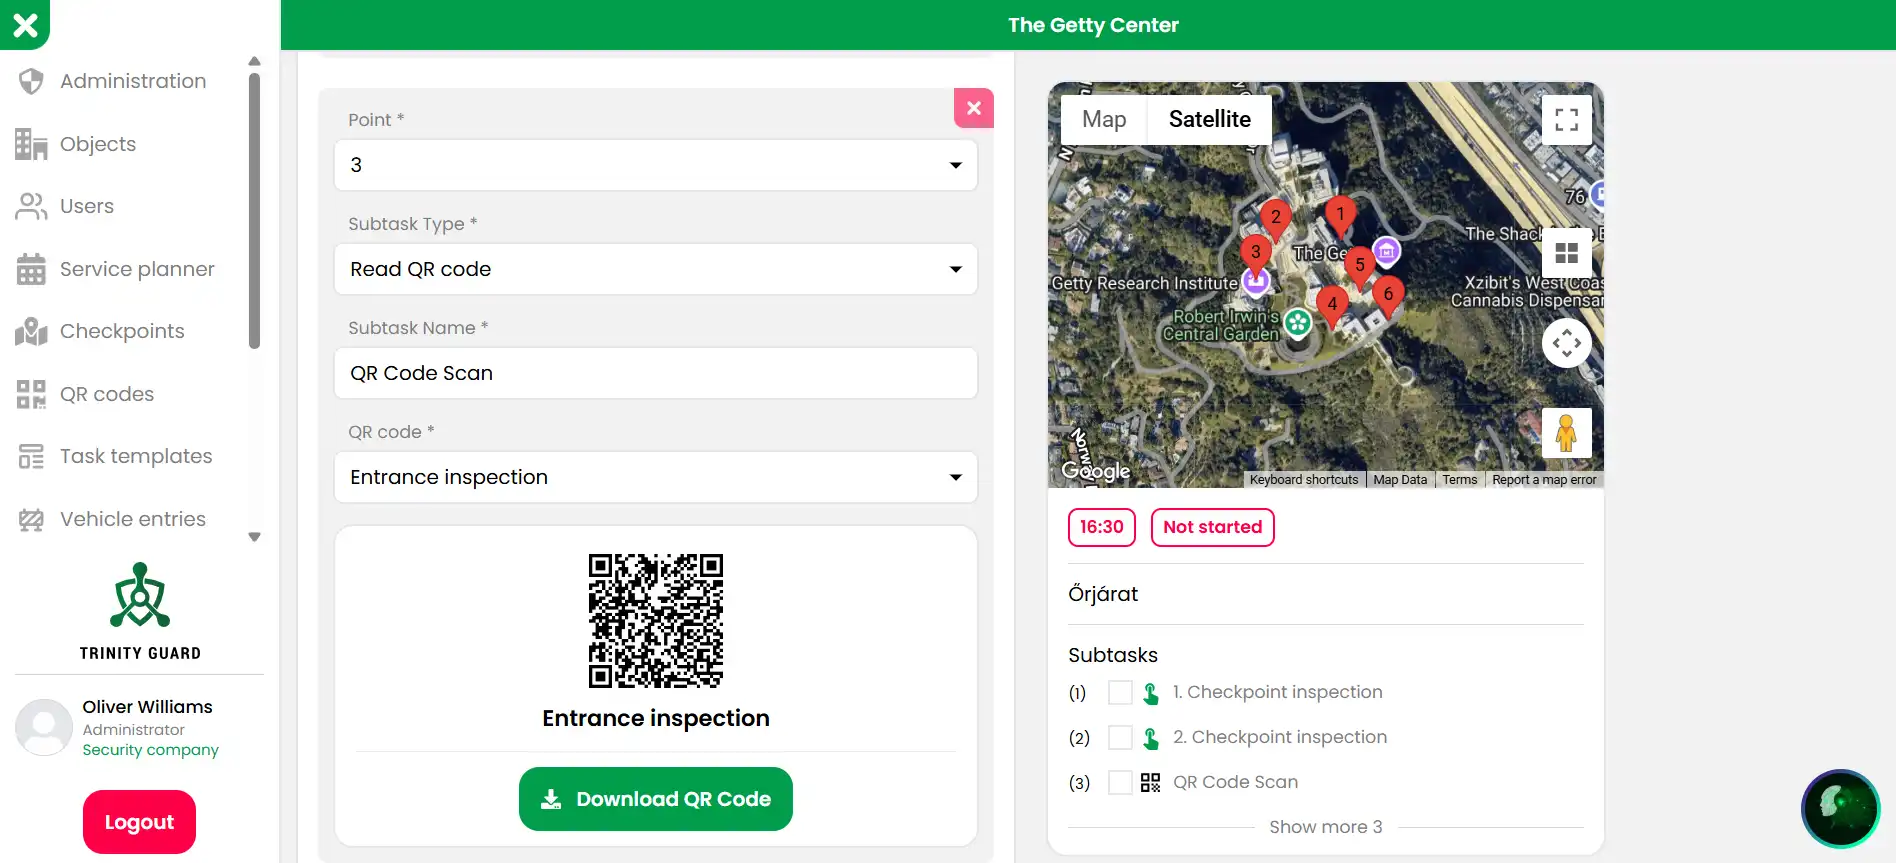Click the map camera pan control
1896x863 pixels.
[x=1566, y=343]
